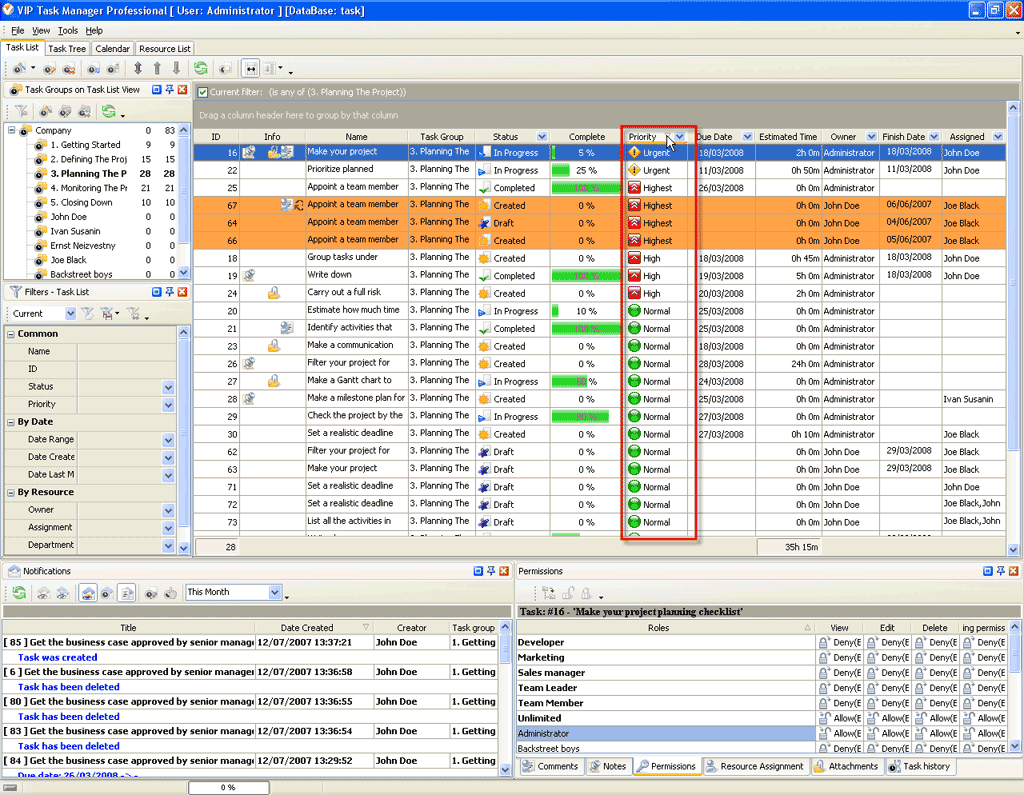
Task: Open the Current filter combo box
Action: pyautogui.click(x=71, y=314)
